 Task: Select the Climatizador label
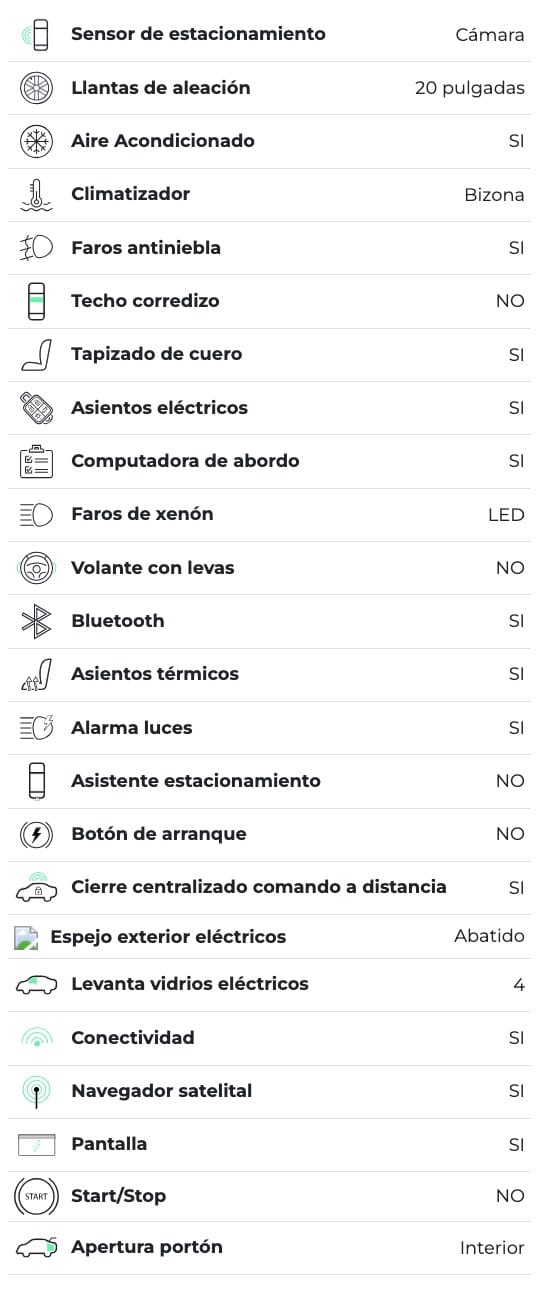click(130, 194)
